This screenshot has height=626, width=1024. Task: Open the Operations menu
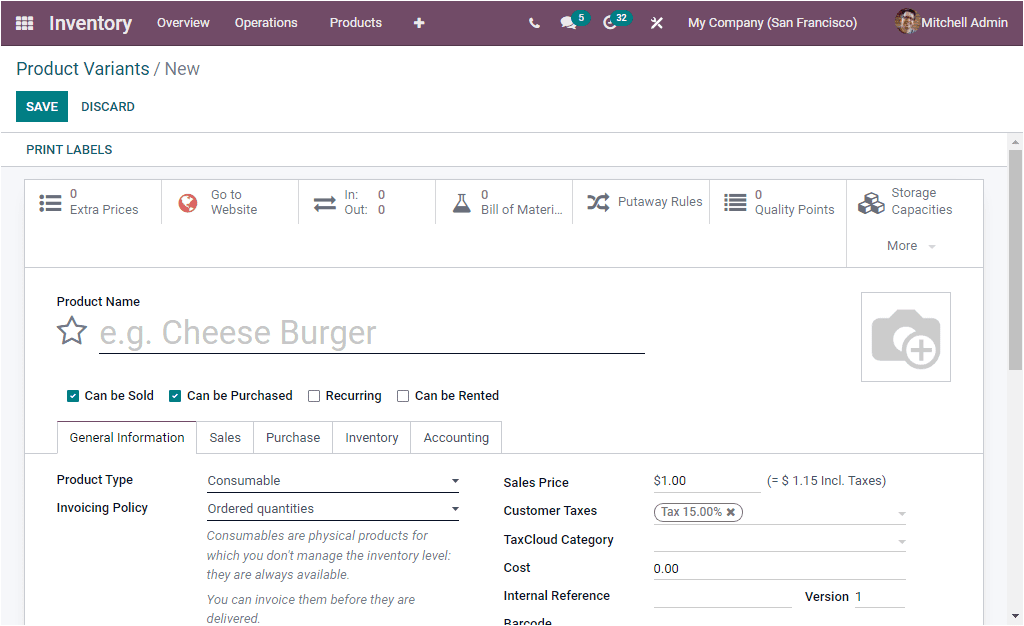[266, 22]
